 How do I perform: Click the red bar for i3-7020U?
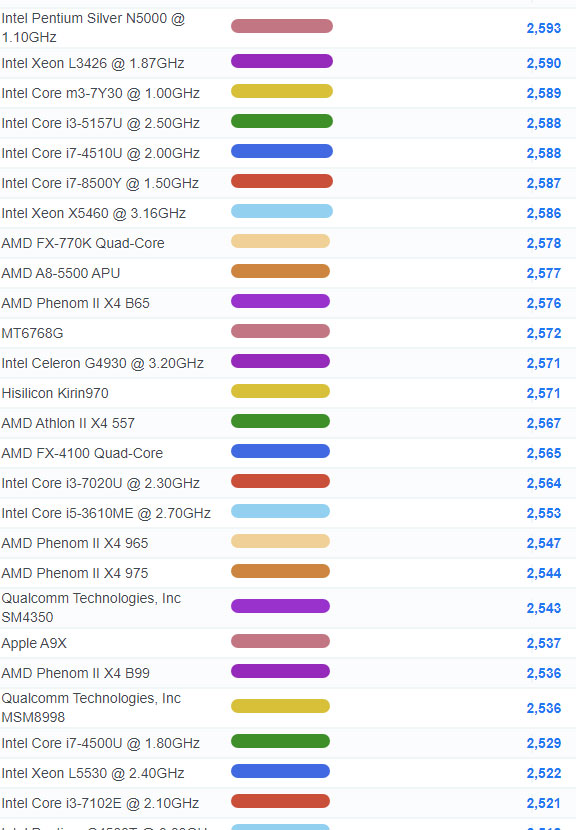pos(280,481)
